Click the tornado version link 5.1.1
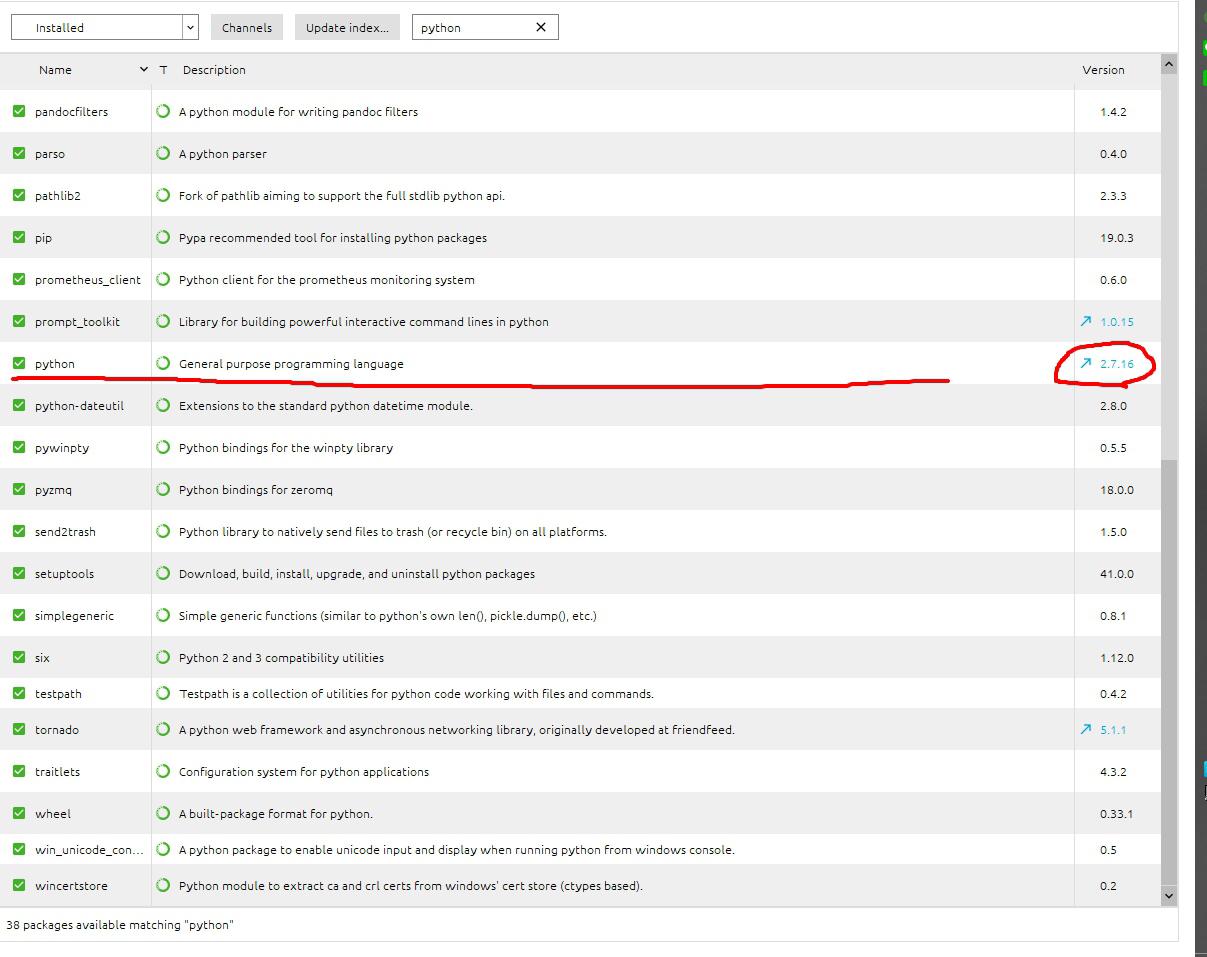Viewport: 1207px width, 957px height. (1113, 730)
